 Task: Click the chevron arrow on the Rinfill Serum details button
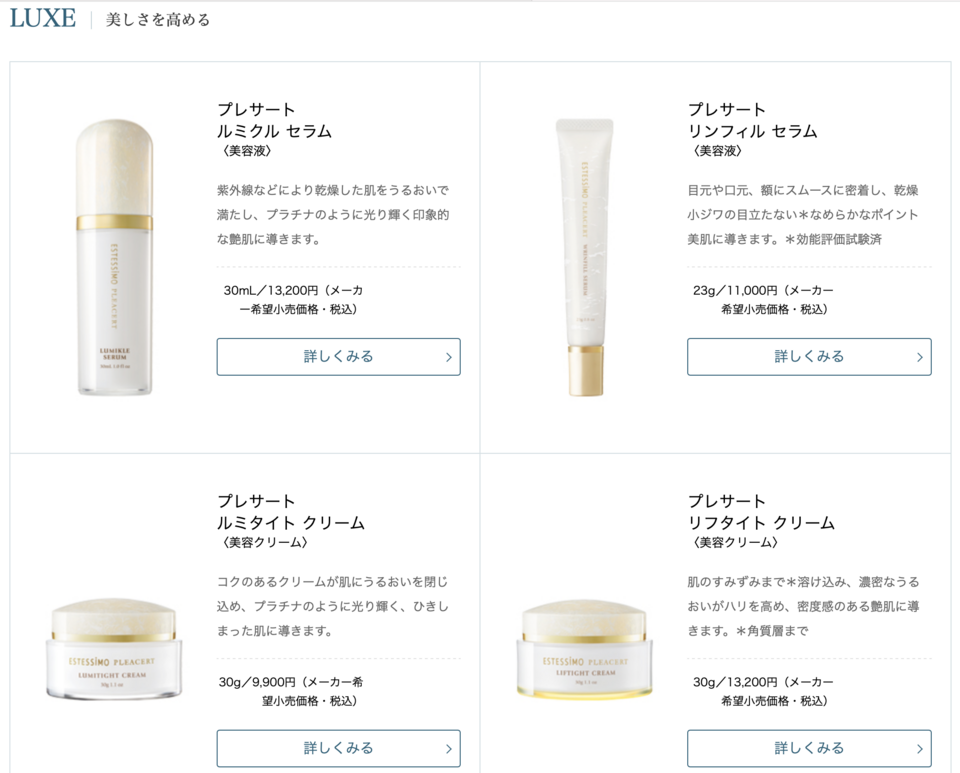click(x=920, y=357)
